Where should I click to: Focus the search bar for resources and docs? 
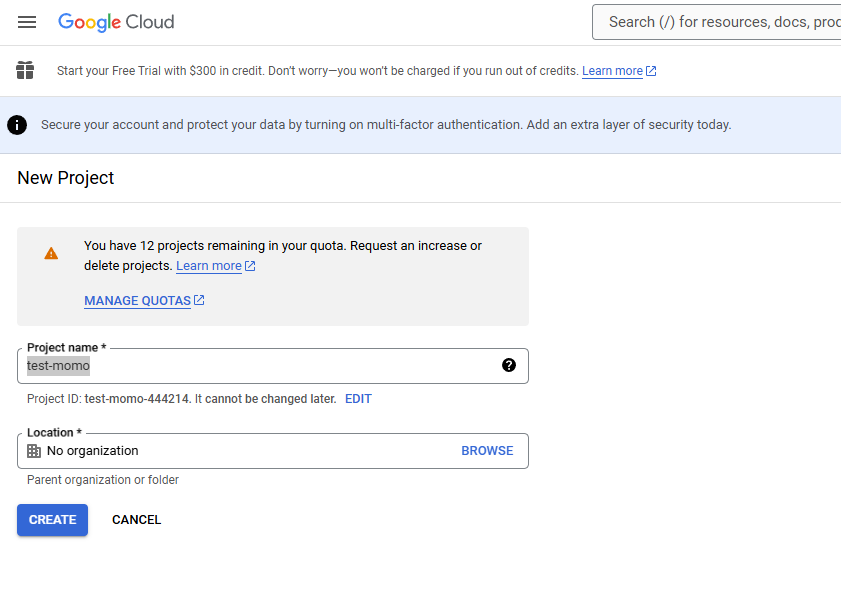click(720, 22)
